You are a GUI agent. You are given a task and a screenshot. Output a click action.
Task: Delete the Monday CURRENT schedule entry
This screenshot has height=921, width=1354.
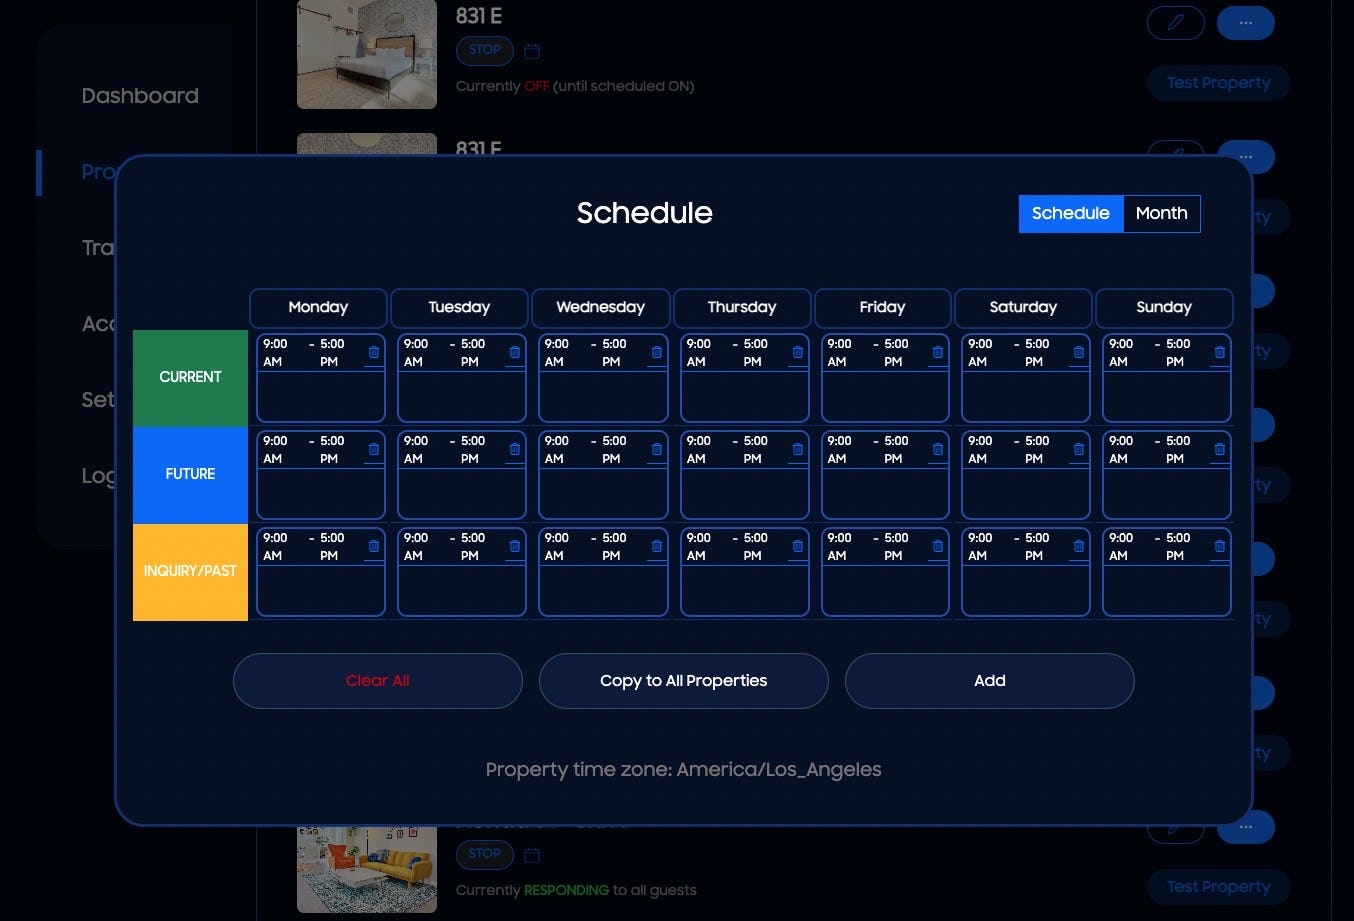[x=373, y=352]
